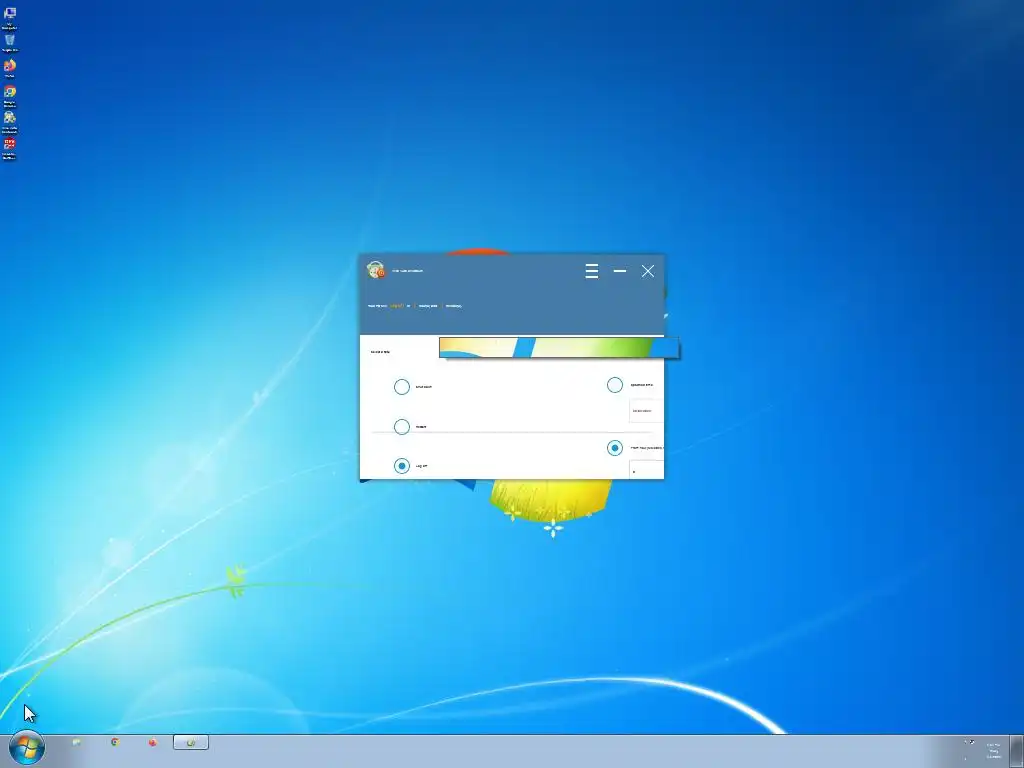This screenshot has height=768, width=1024.
Task: Click the input field below the From now radio
Action: [x=647, y=470]
